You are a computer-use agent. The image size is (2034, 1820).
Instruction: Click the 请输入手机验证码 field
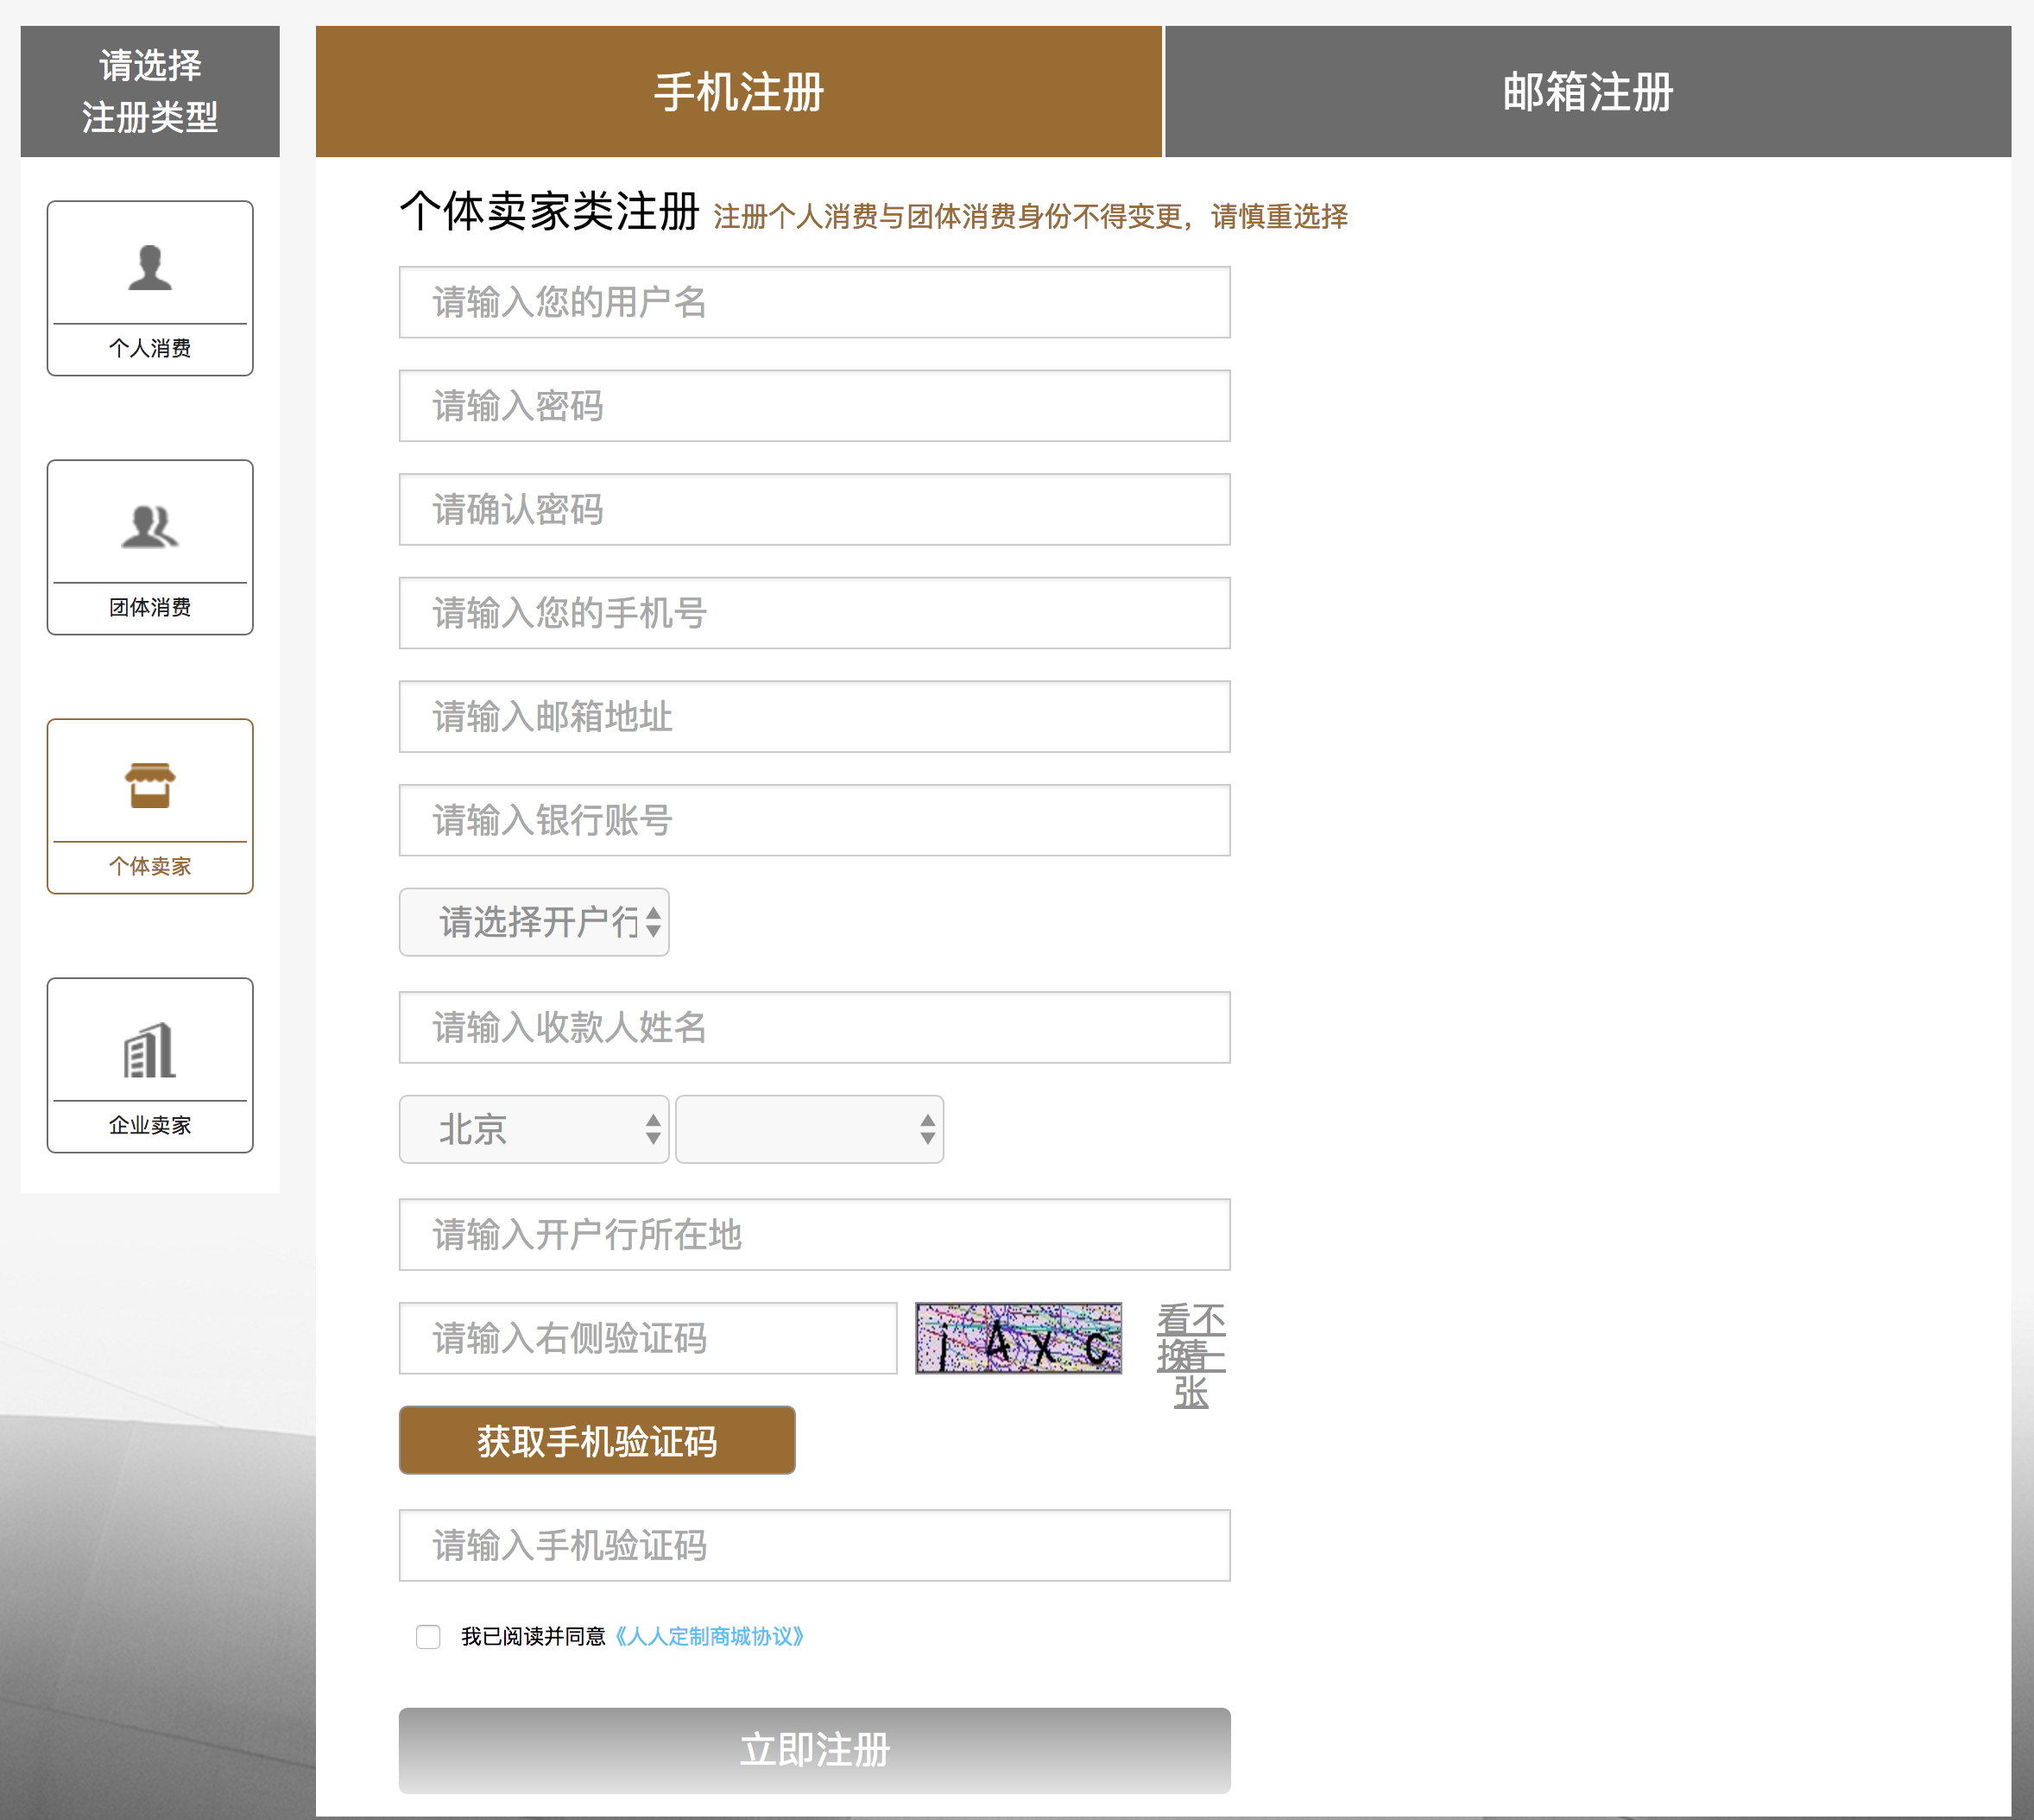pyautogui.click(x=814, y=1545)
